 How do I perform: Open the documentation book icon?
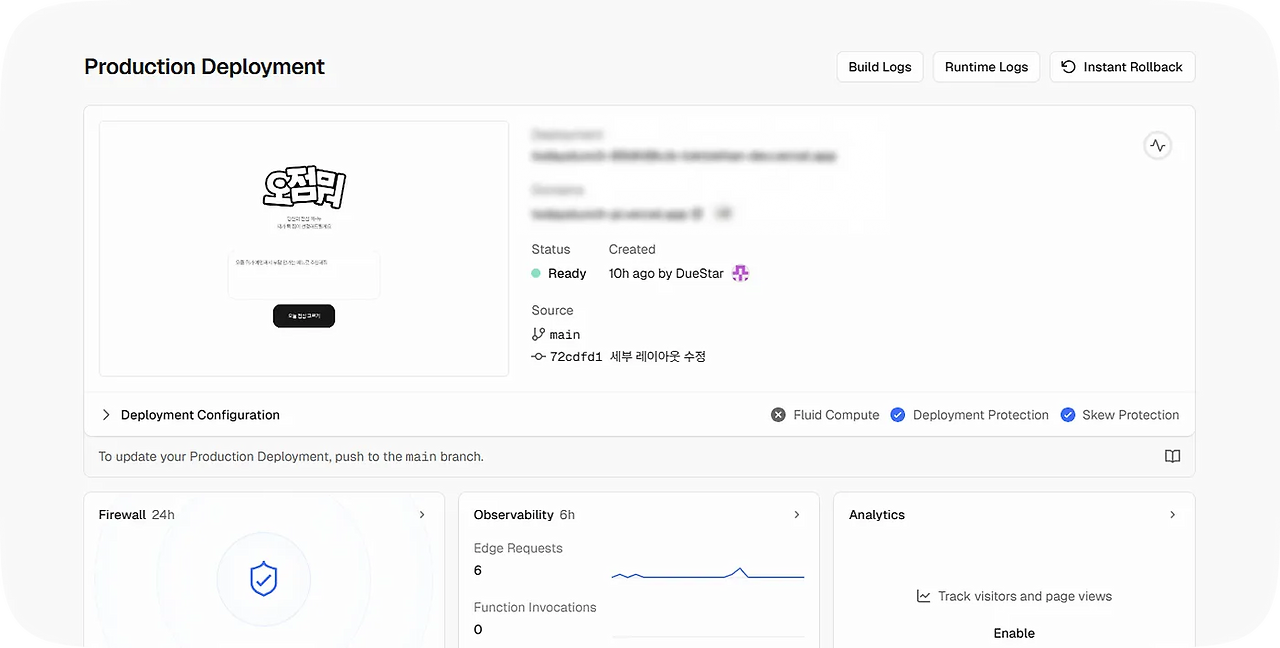point(1172,457)
